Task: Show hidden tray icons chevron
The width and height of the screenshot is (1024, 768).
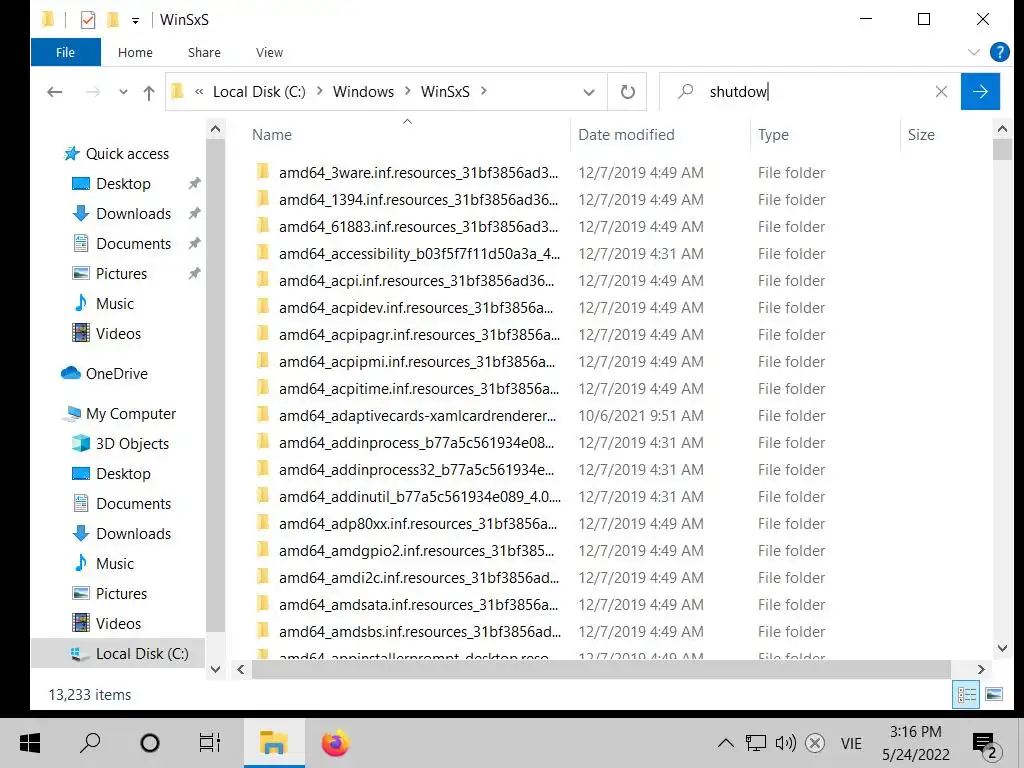Action: [726, 743]
